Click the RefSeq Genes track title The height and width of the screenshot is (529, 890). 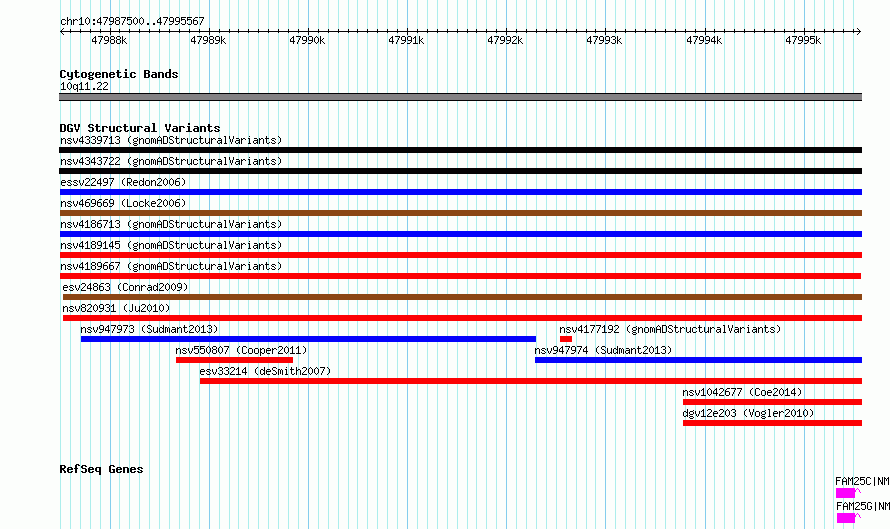tap(101, 469)
